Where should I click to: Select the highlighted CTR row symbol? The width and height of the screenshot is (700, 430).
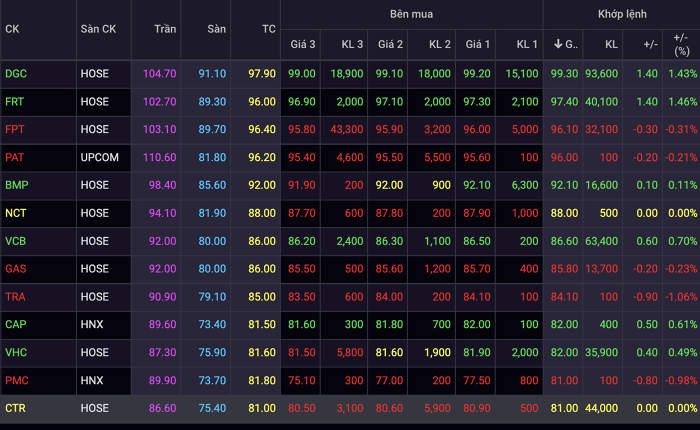[x=15, y=408]
